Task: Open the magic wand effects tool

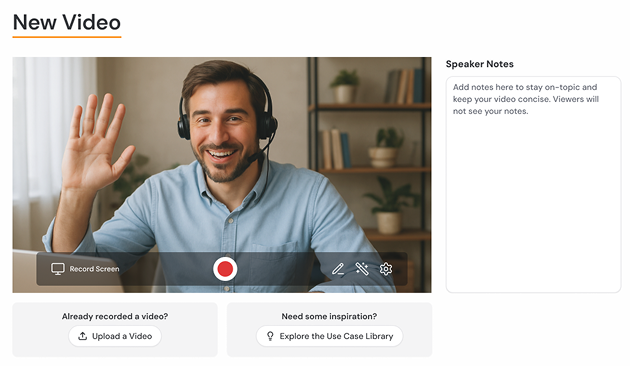Action: coord(362,269)
